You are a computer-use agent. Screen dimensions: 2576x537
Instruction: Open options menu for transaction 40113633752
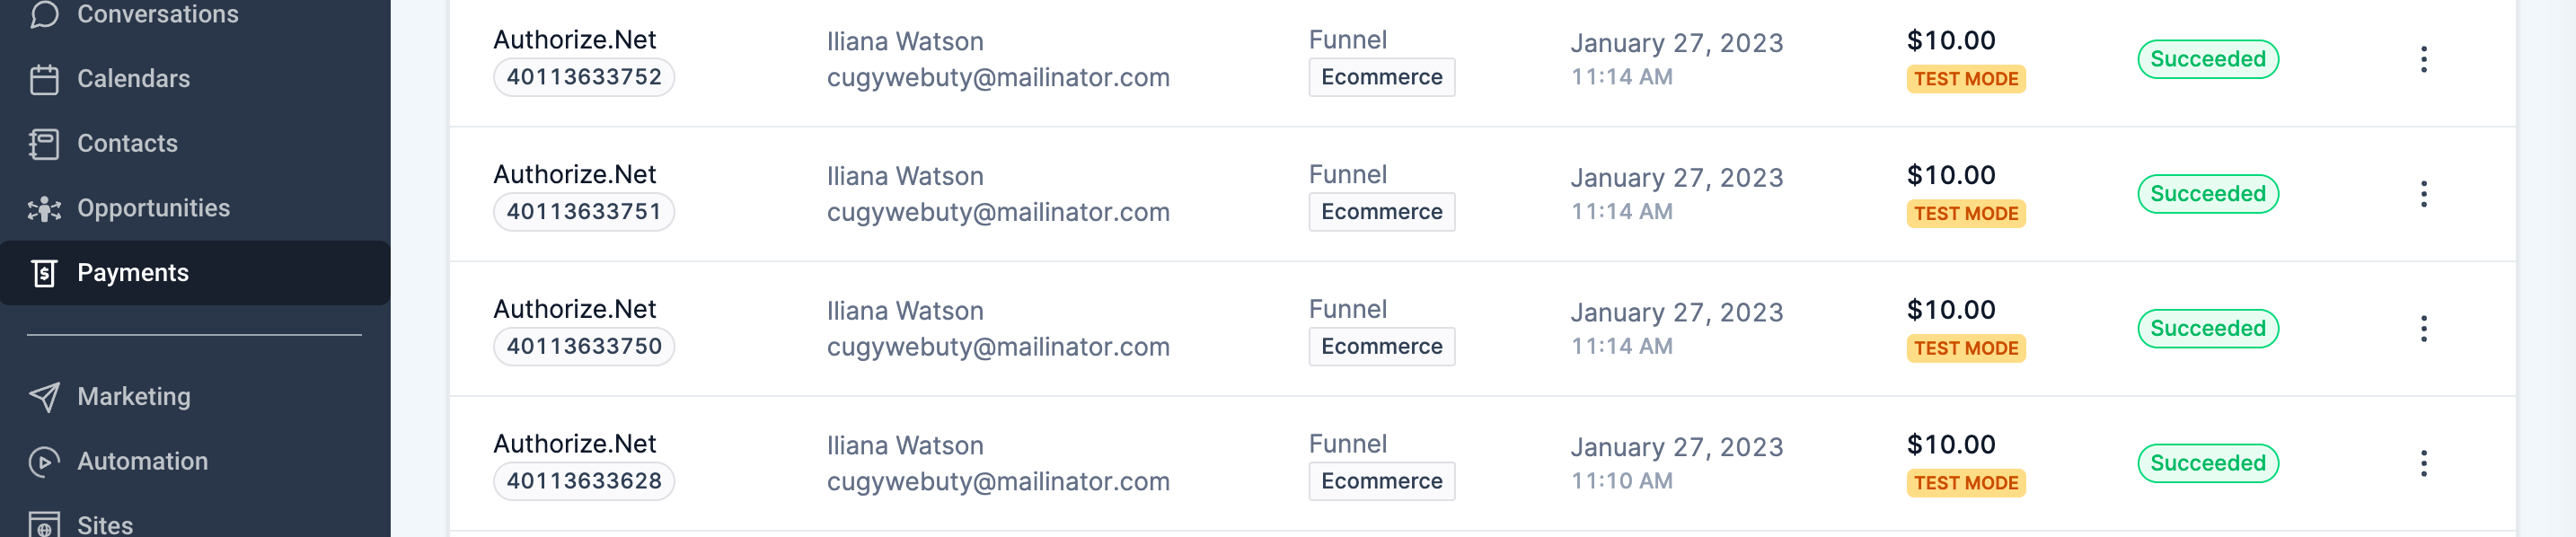(2423, 60)
